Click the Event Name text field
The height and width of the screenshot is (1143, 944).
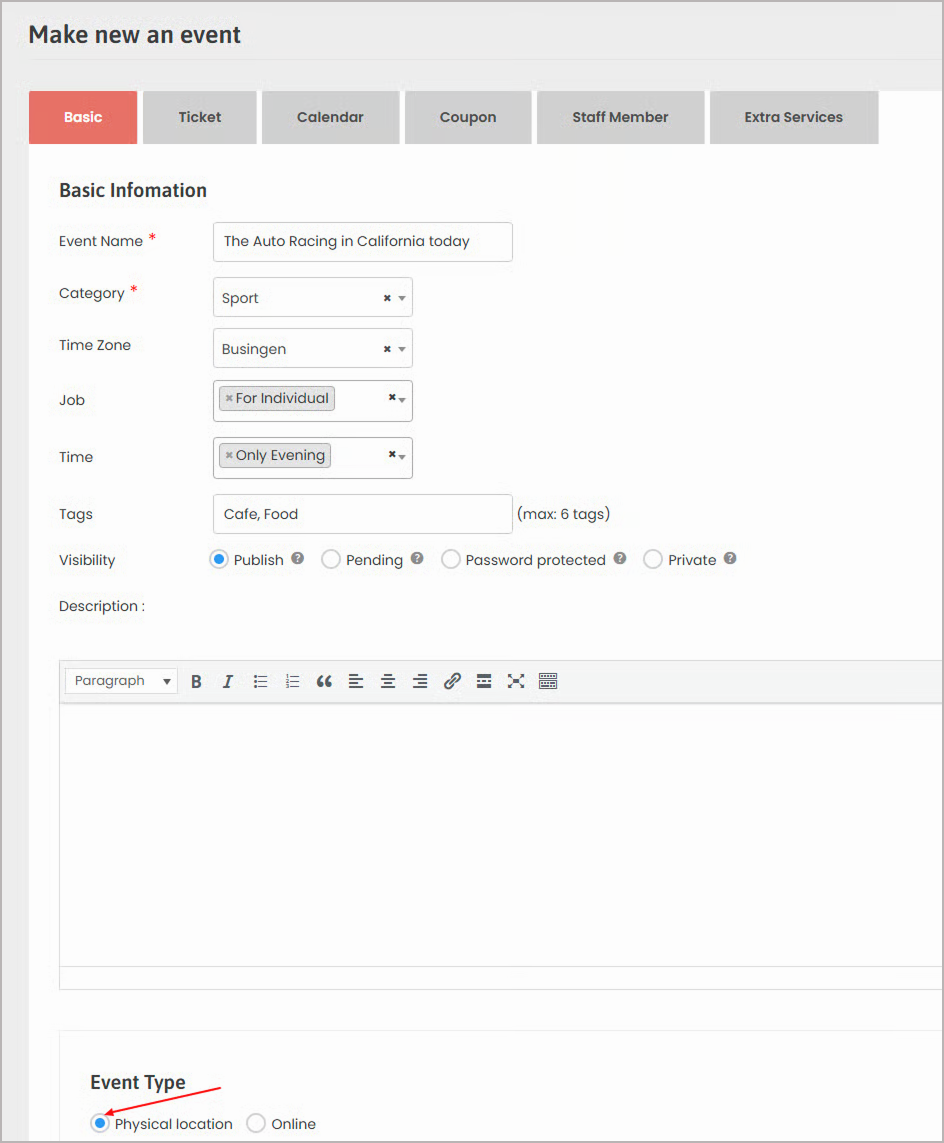362,241
